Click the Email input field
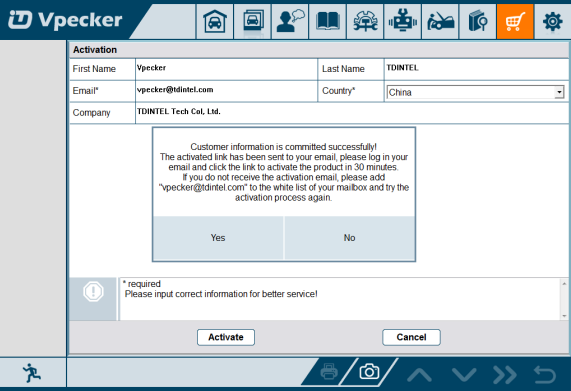The height and width of the screenshot is (391, 571). click(226, 91)
